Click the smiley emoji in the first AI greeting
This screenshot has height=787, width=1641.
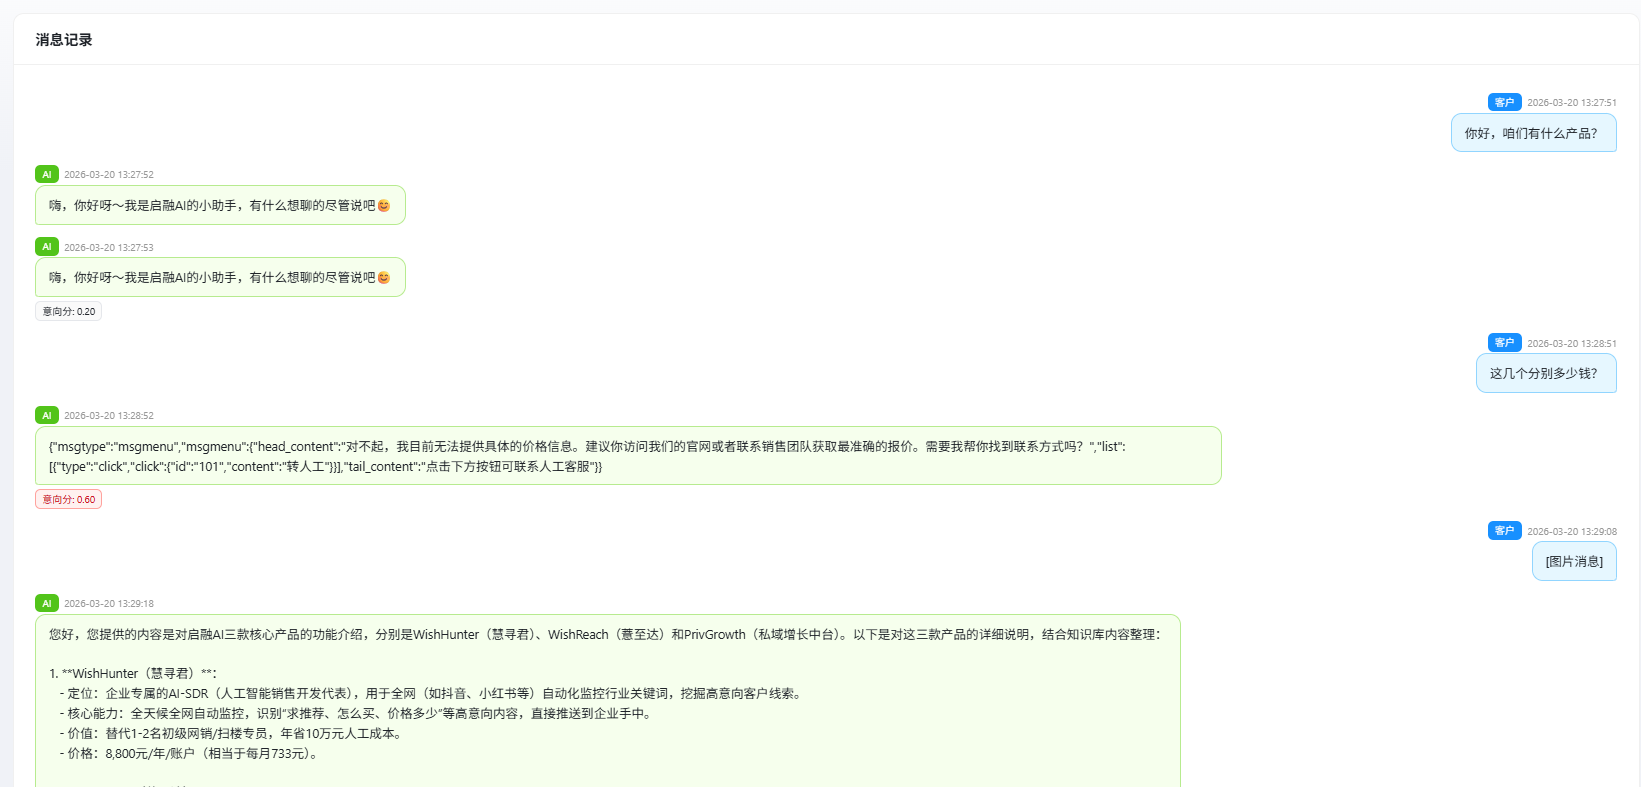[x=384, y=206]
